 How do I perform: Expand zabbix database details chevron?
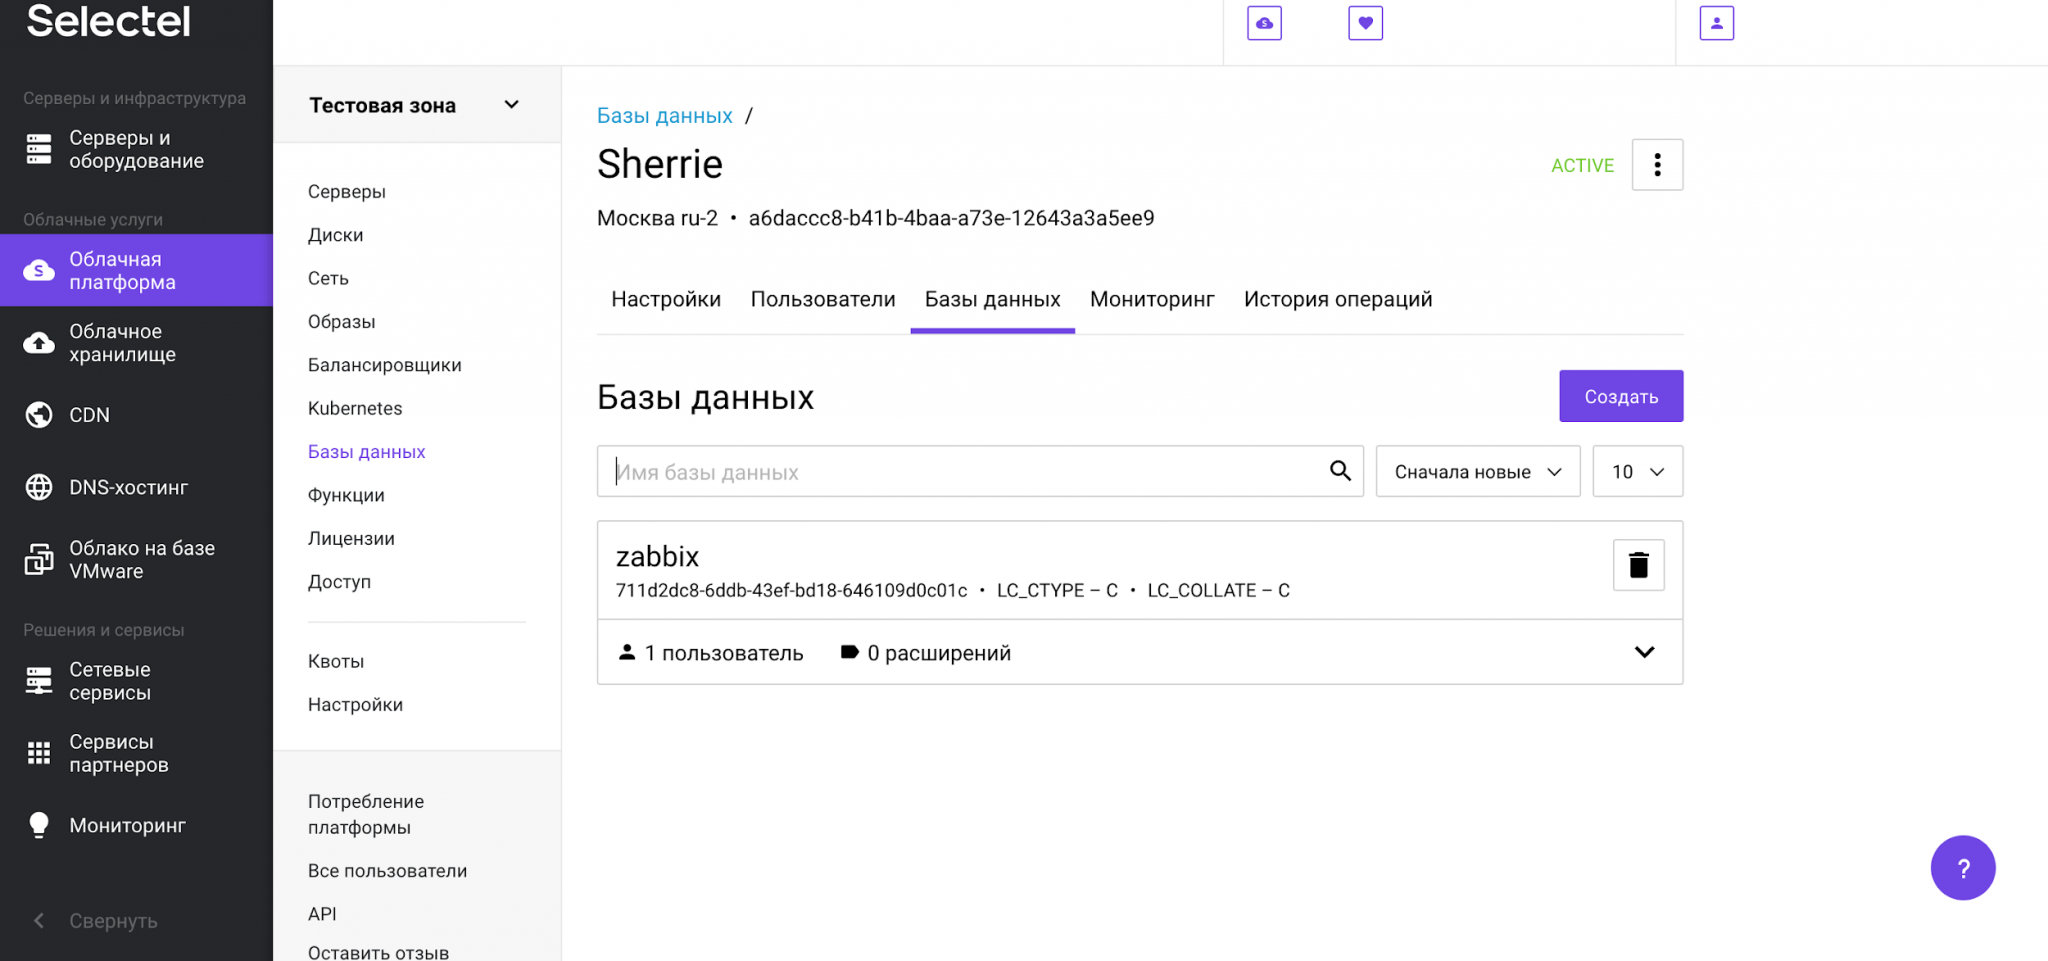(x=1644, y=652)
